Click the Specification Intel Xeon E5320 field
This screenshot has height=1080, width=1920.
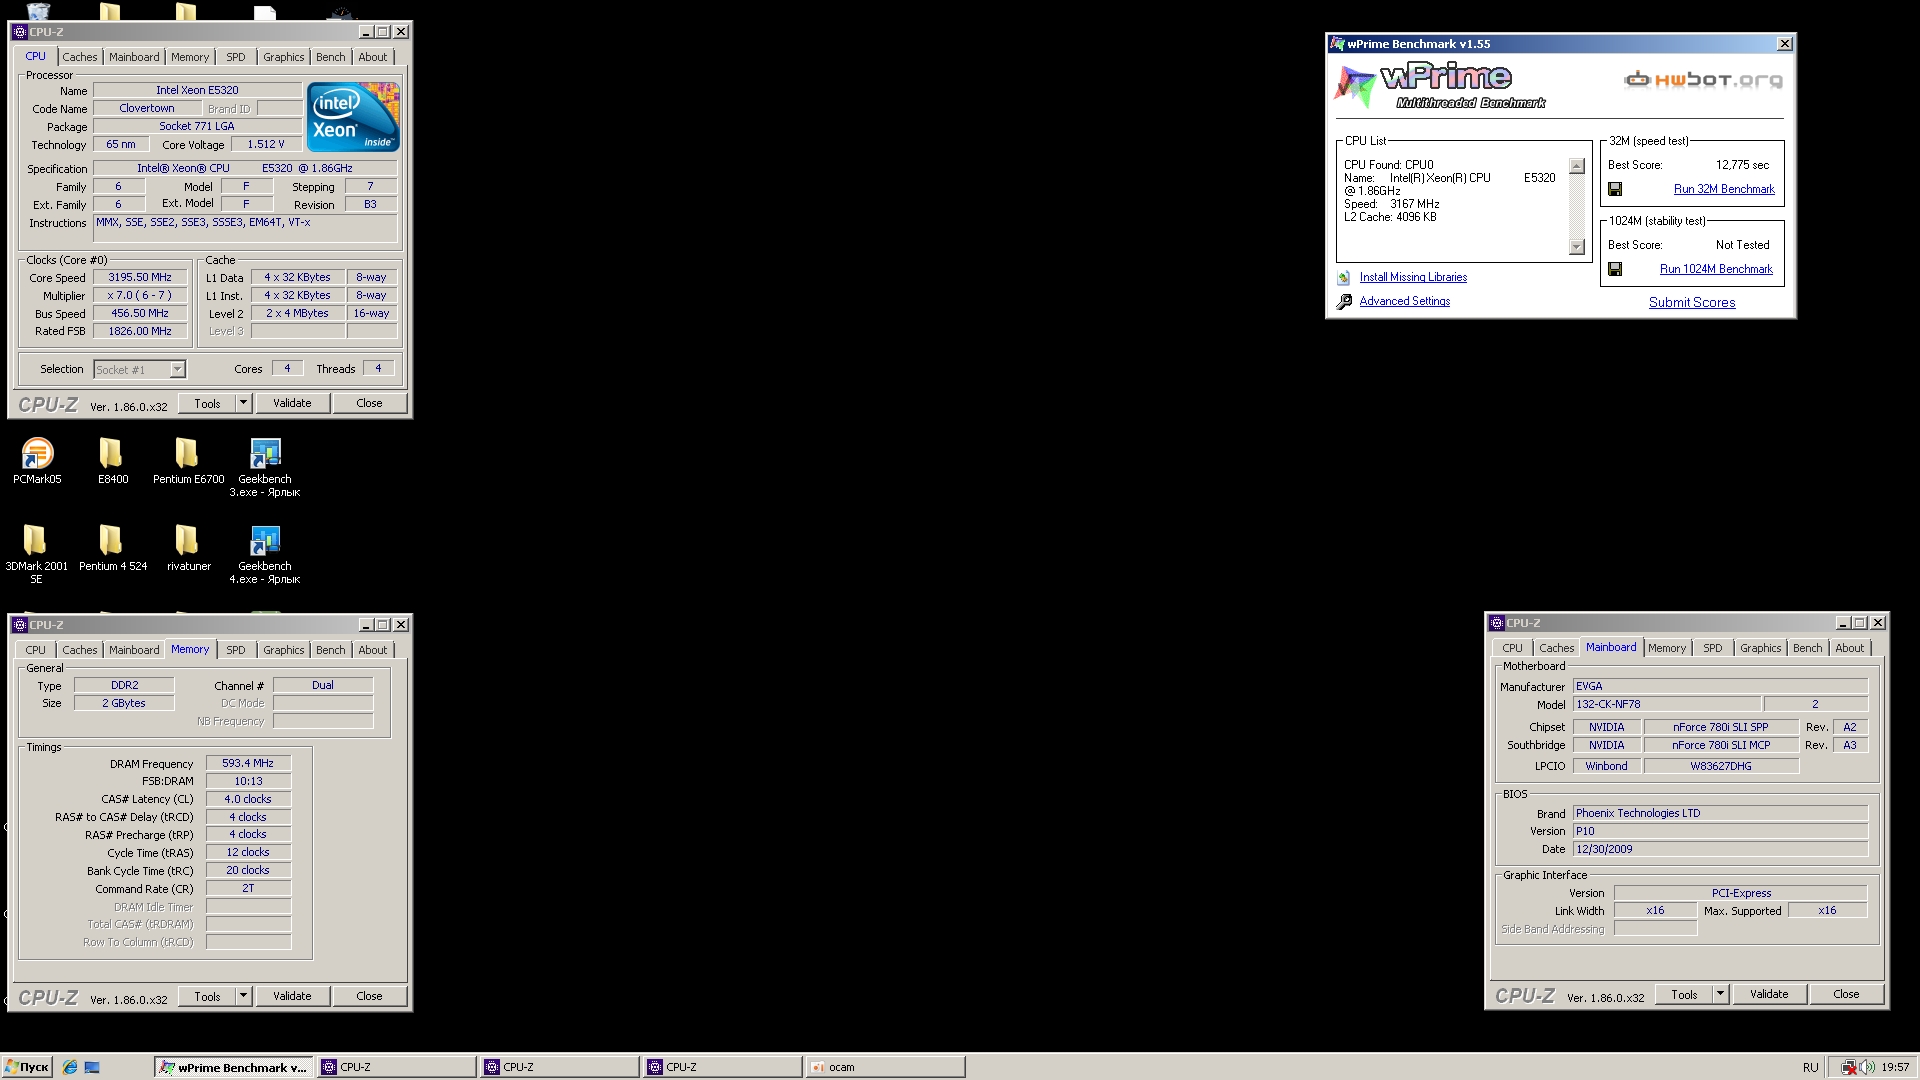coord(245,169)
